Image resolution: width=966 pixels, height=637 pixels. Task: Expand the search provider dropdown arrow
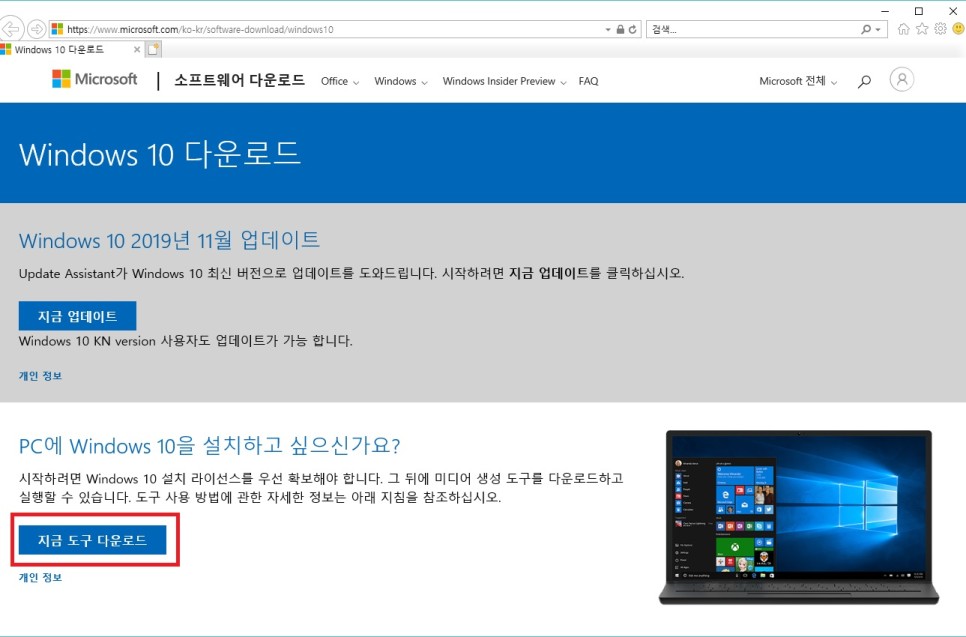click(878, 29)
